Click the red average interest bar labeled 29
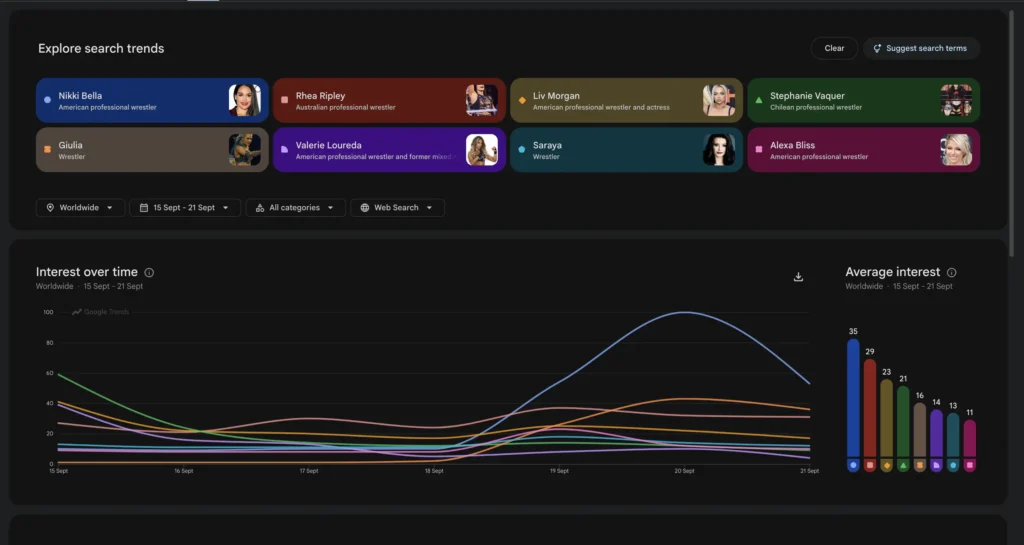 click(870, 408)
